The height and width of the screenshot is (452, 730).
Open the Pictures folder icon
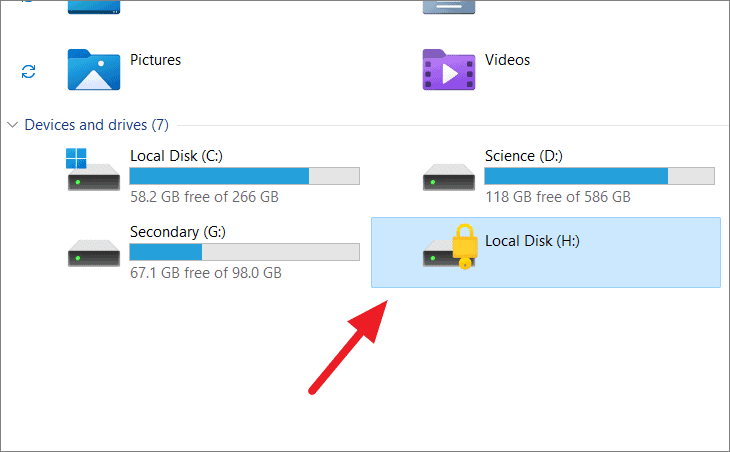coord(94,69)
